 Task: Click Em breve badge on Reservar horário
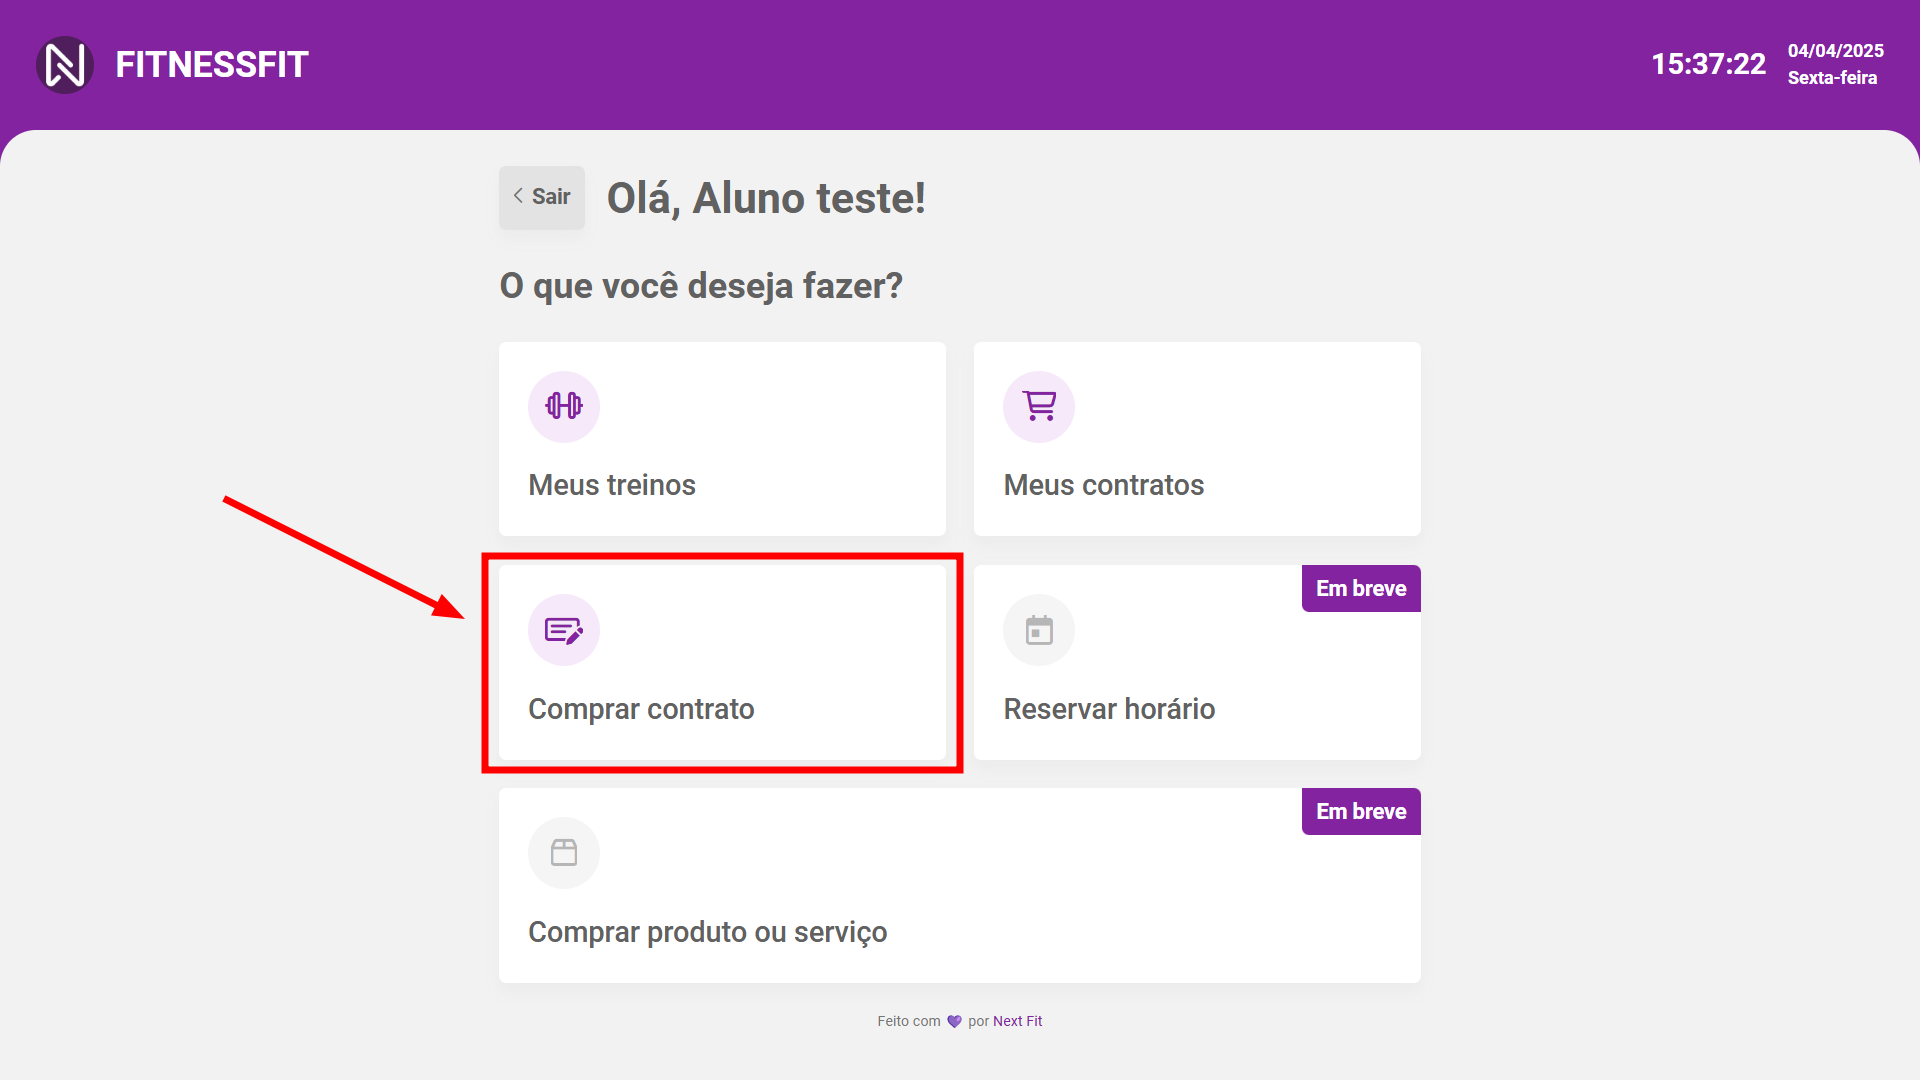pyautogui.click(x=1360, y=588)
